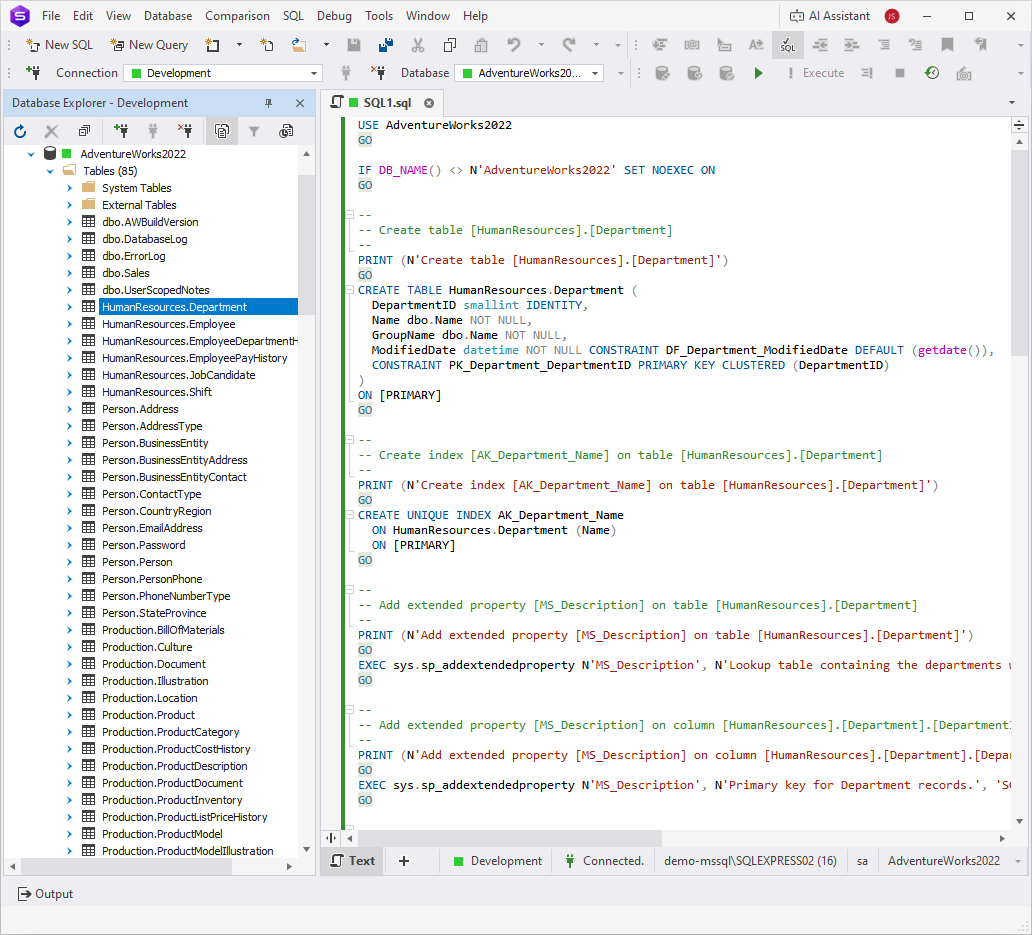Viewport: 1032px width, 935px height.
Task: Click the New Query button
Action: click(x=149, y=44)
